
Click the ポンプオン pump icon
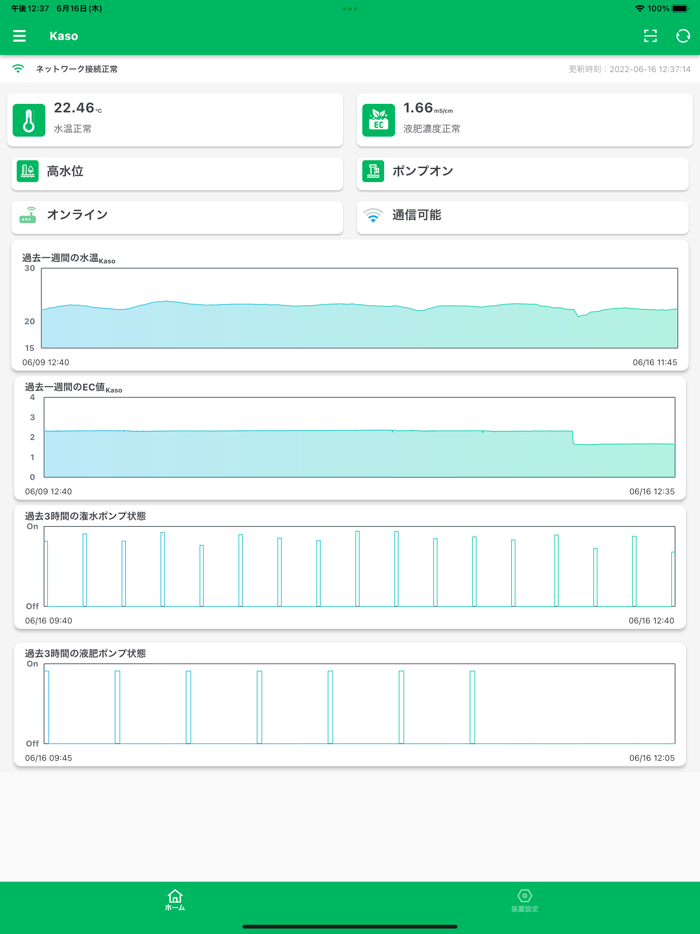click(373, 171)
